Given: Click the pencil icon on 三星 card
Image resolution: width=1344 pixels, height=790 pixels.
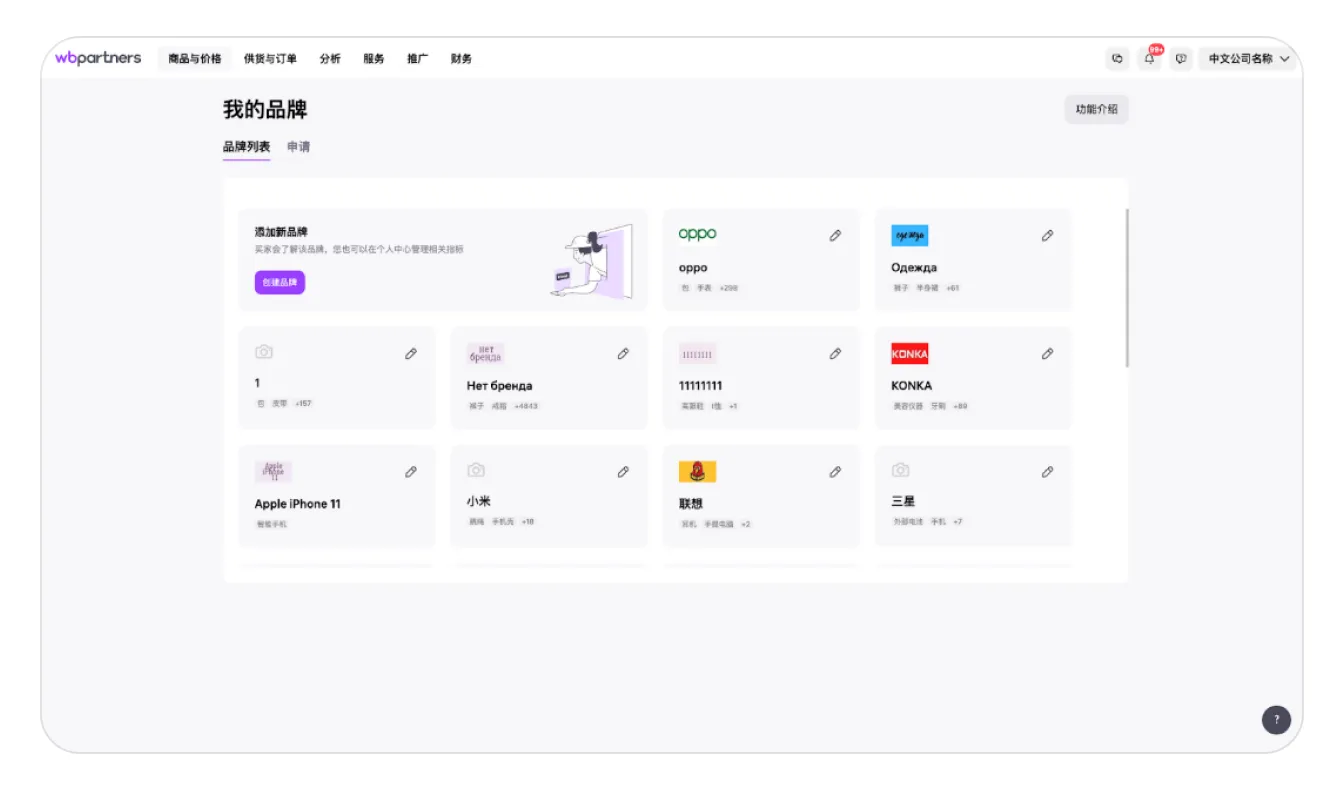Looking at the screenshot, I should pyautogui.click(x=1047, y=472).
